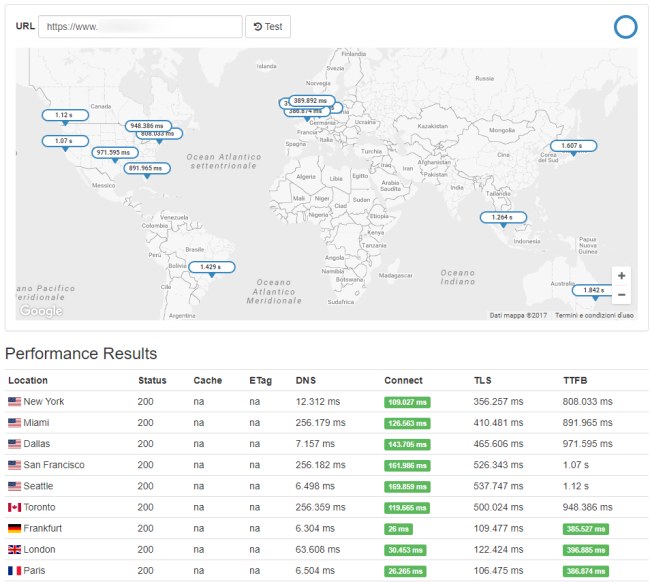650x582 pixels.
Task: Click the 1.842 s map marker
Action: coord(594,290)
